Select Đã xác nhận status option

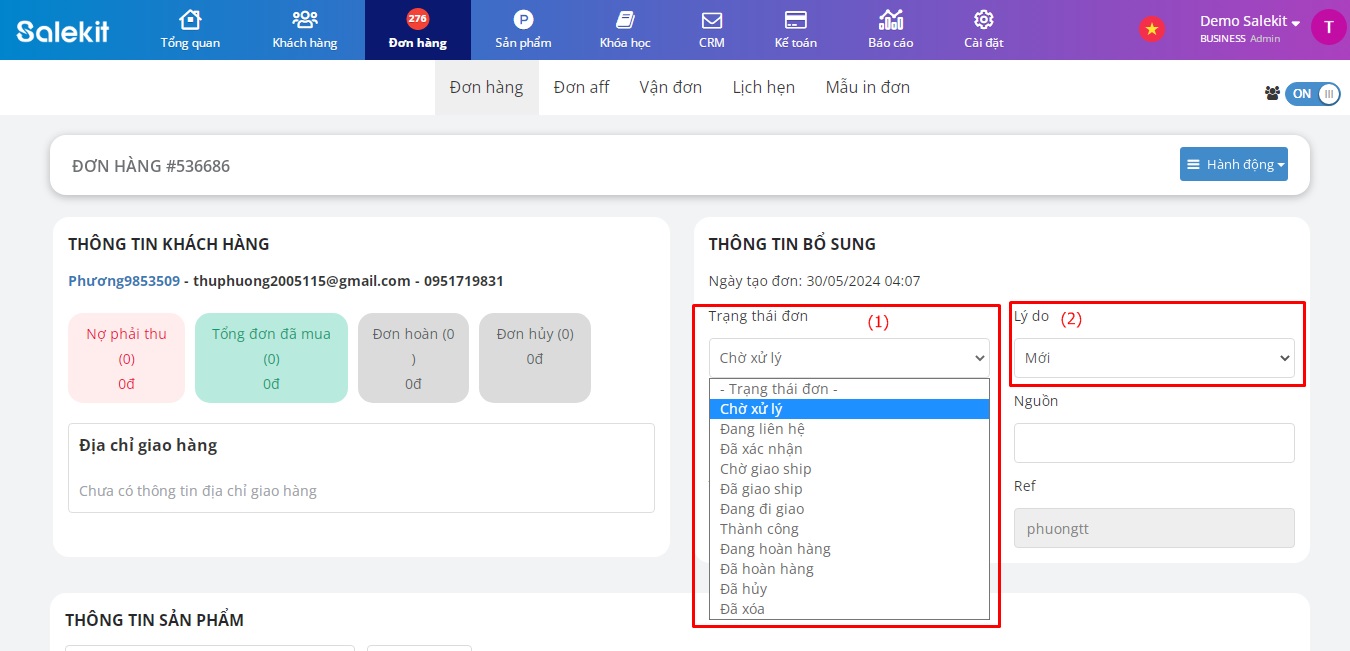761,449
